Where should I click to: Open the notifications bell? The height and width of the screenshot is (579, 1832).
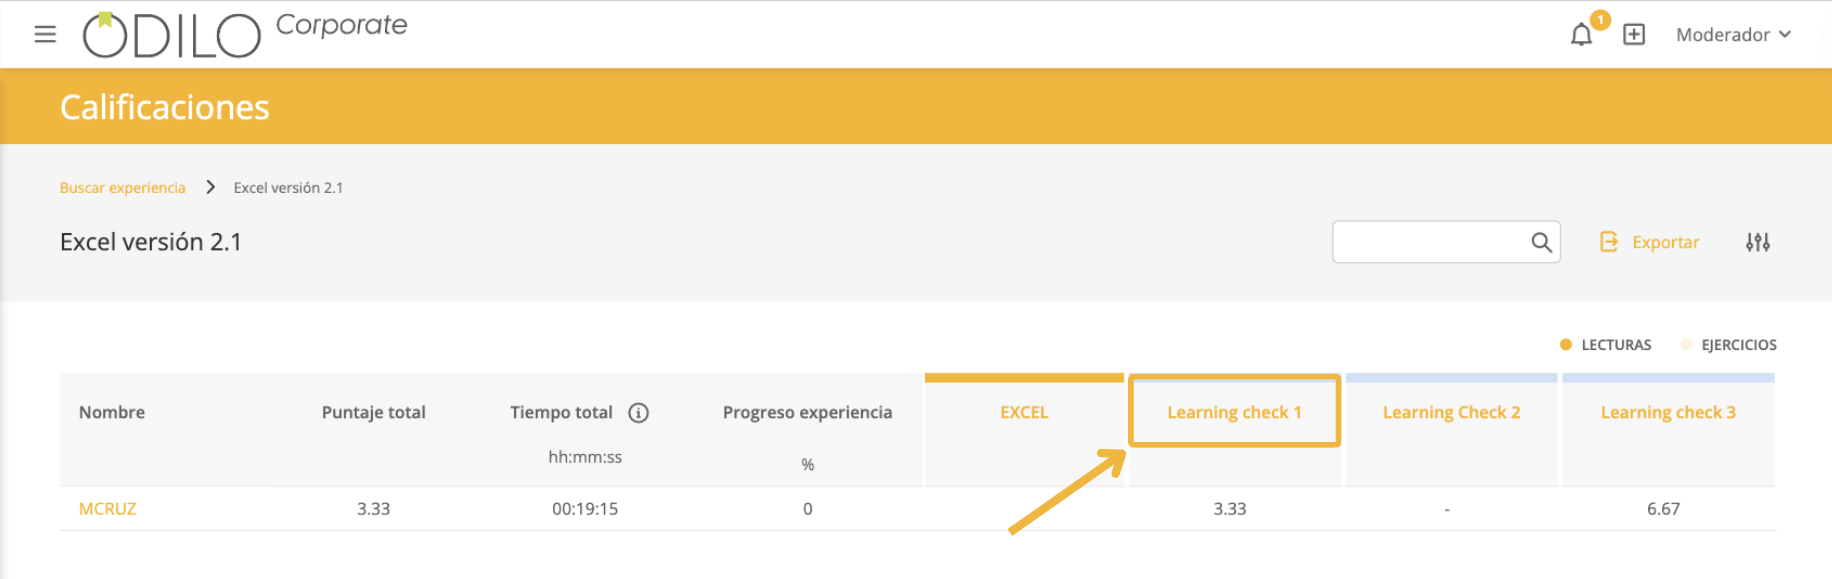click(x=1581, y=35)
